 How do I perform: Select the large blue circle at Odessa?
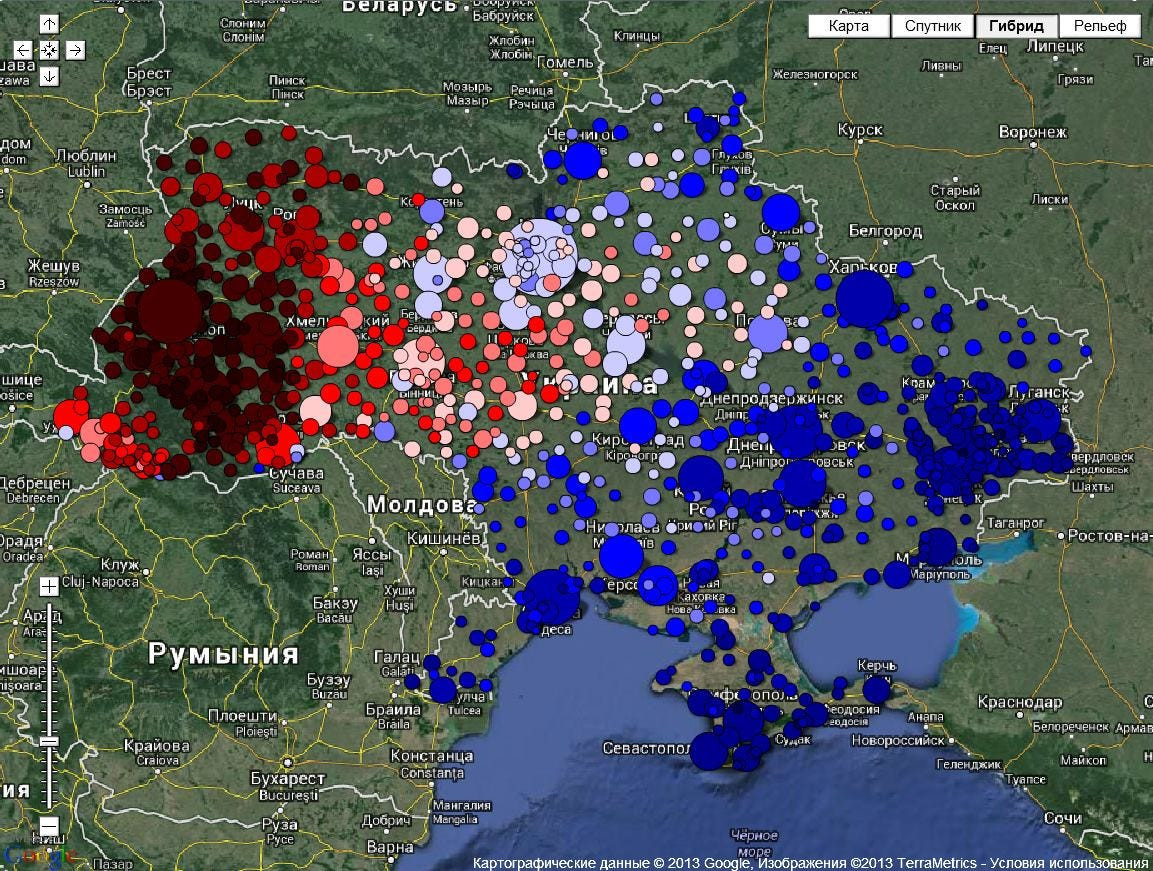click(552, 597)
